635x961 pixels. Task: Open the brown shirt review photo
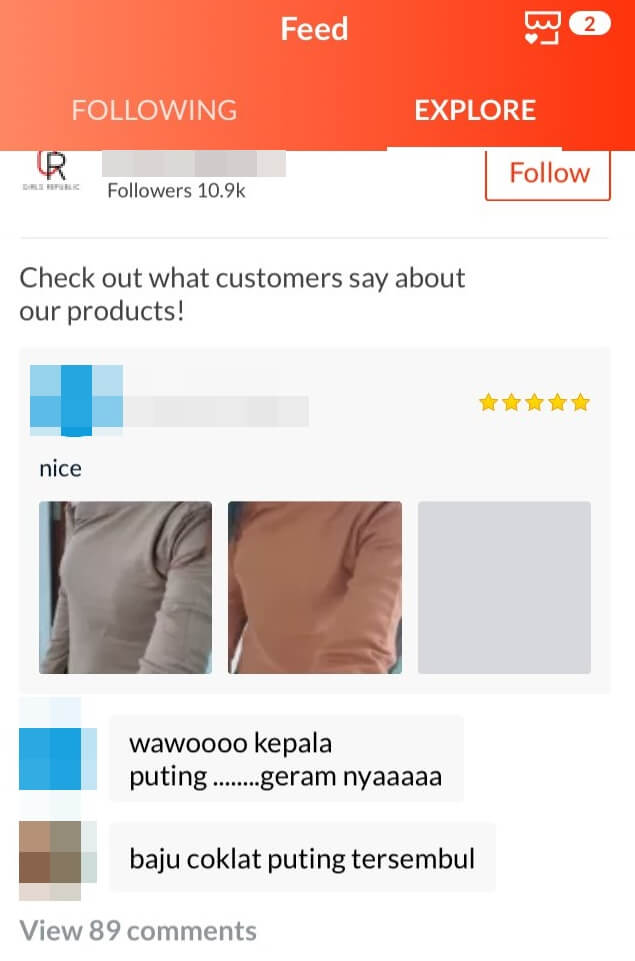(315, 587)
